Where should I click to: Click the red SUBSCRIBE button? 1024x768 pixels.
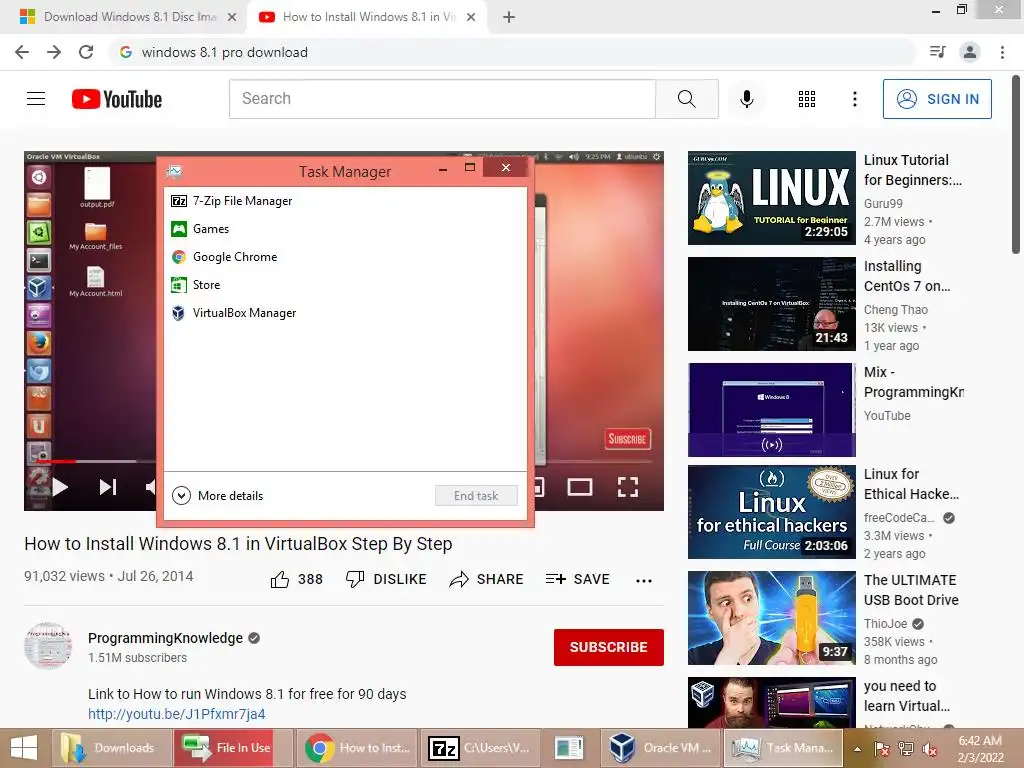tap(609, 647)
